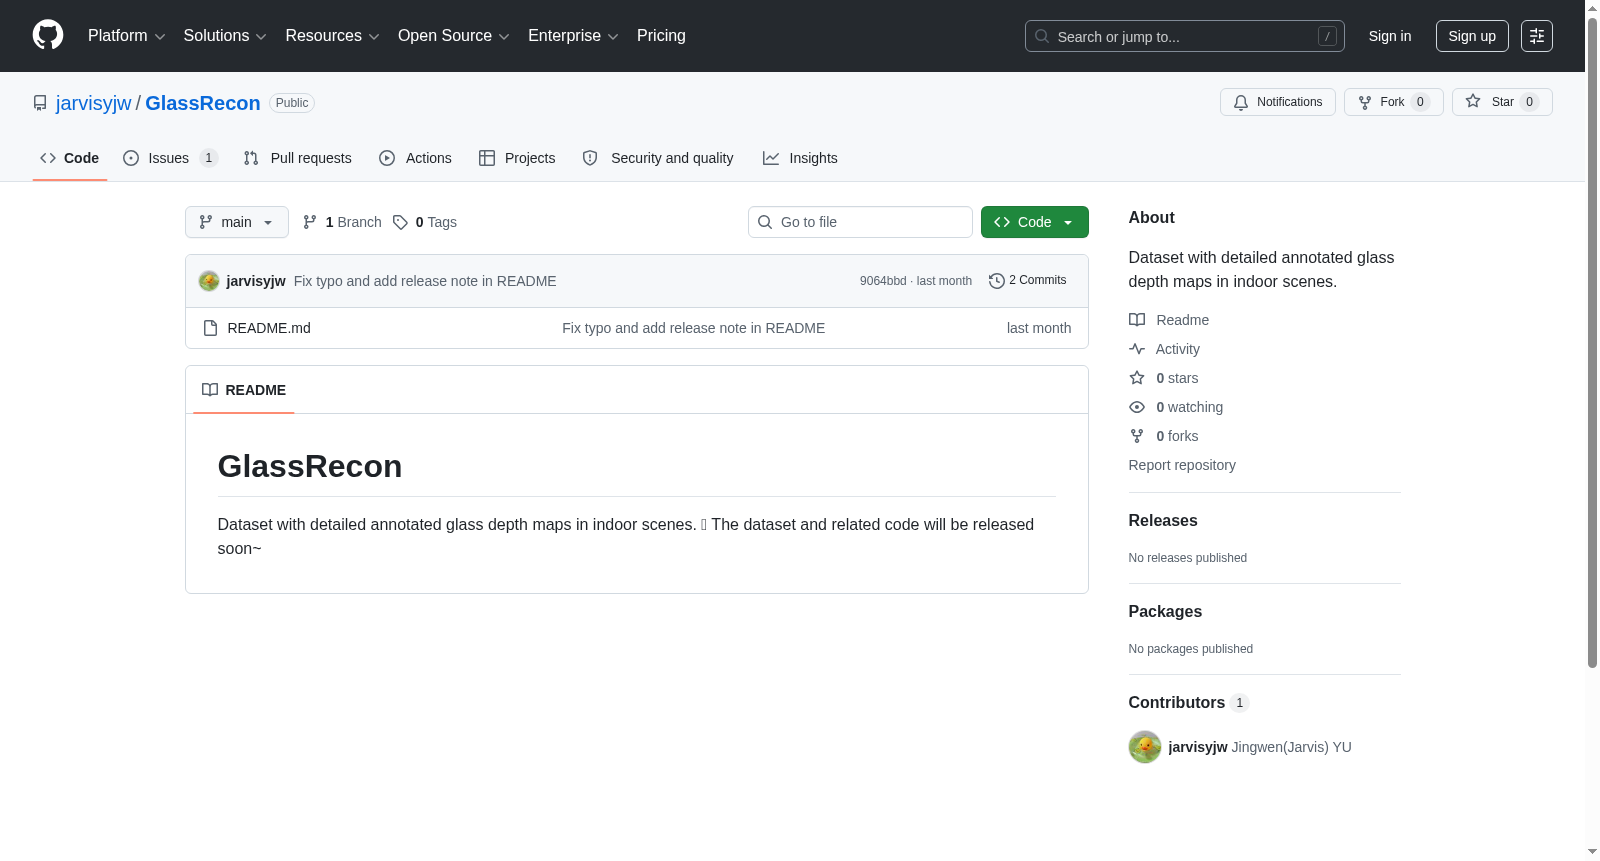Screen dimensions: 1600x861
Task: Star the GlassRecon repository
Action: (1502, 102)
